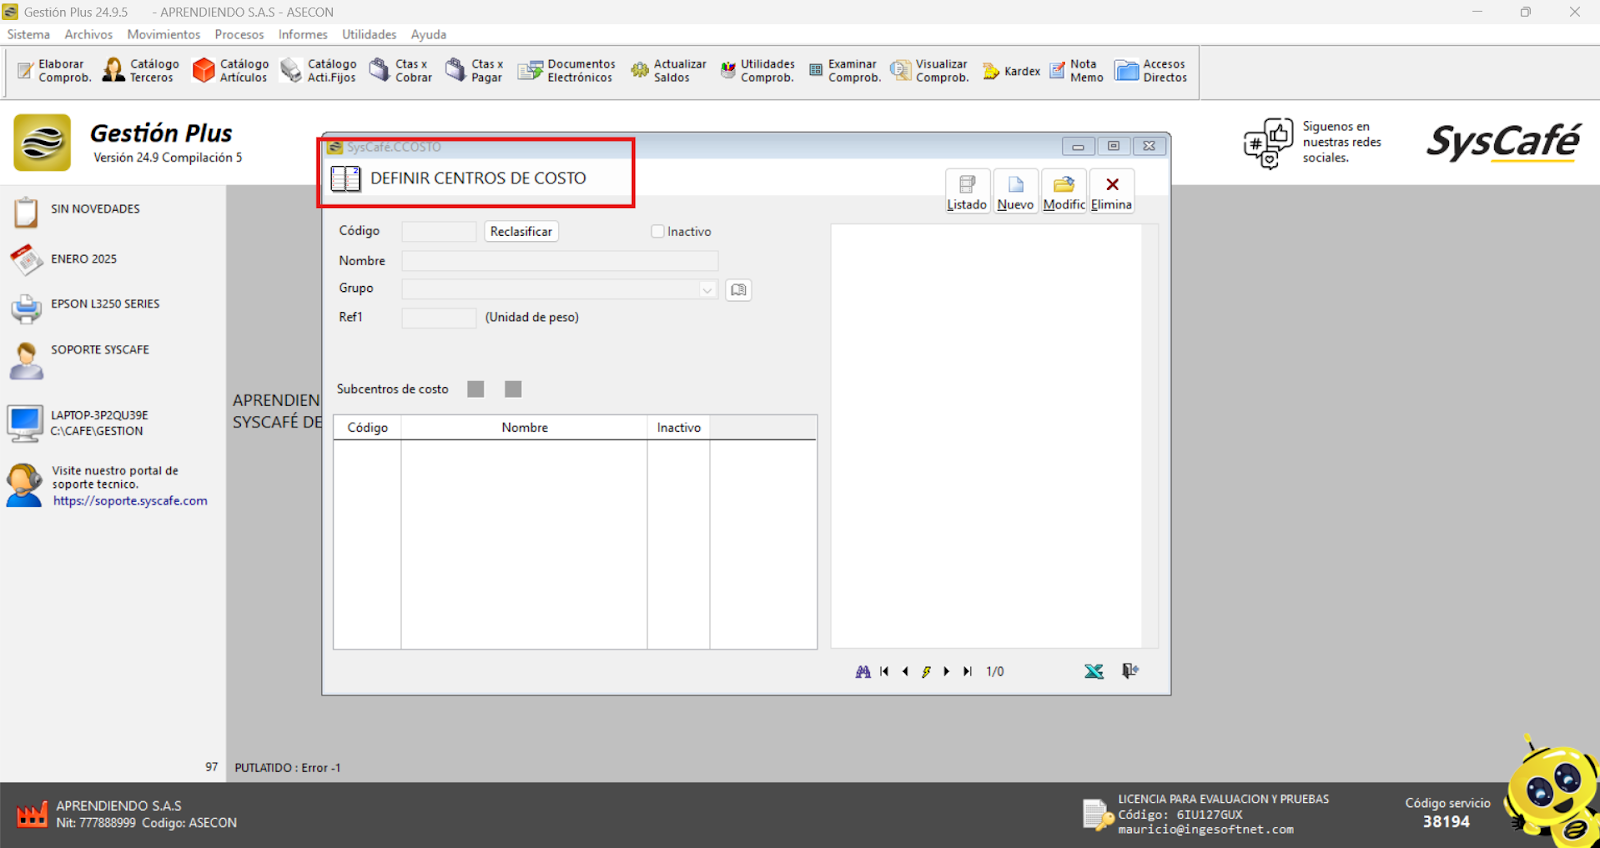Toggle the Inactivo checkbox

click(658, 232)
